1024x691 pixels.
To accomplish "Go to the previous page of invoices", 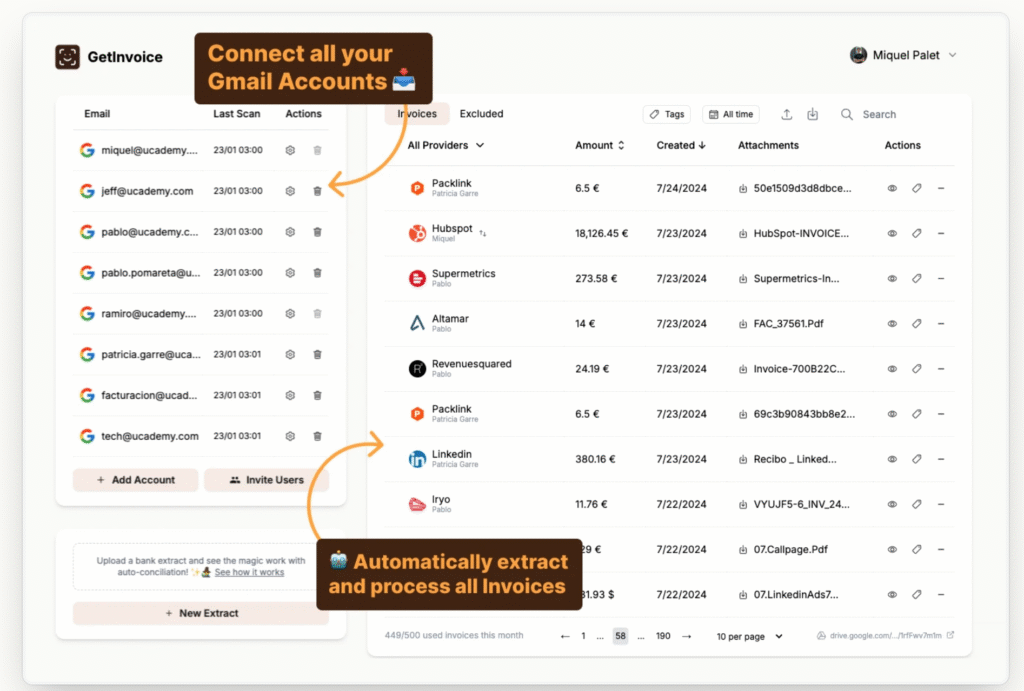I will click(x=565, y=636).
